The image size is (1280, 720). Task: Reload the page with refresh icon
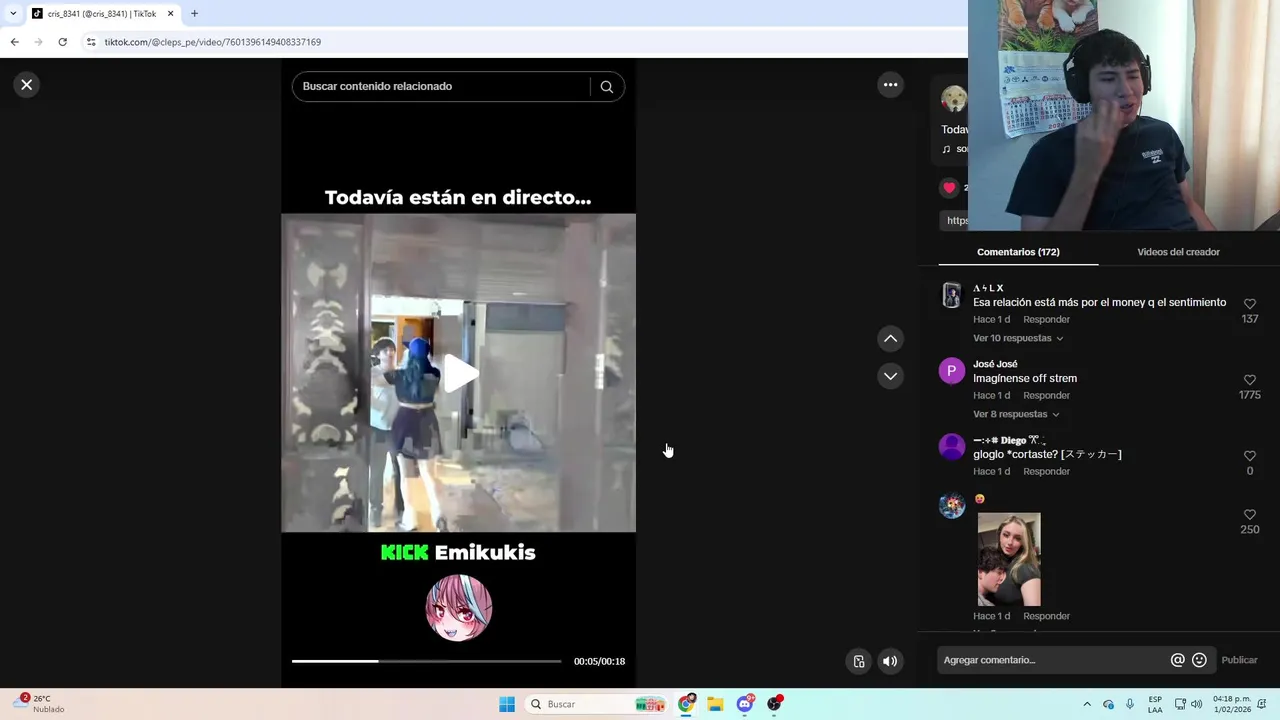pyautogui.click(x=62, y=42)
